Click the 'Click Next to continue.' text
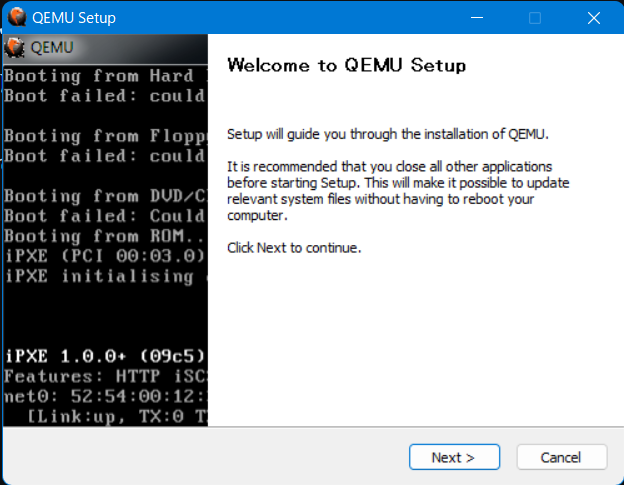Screen dimensions: 624x485 pyautogui.click(x=294, y=247)
